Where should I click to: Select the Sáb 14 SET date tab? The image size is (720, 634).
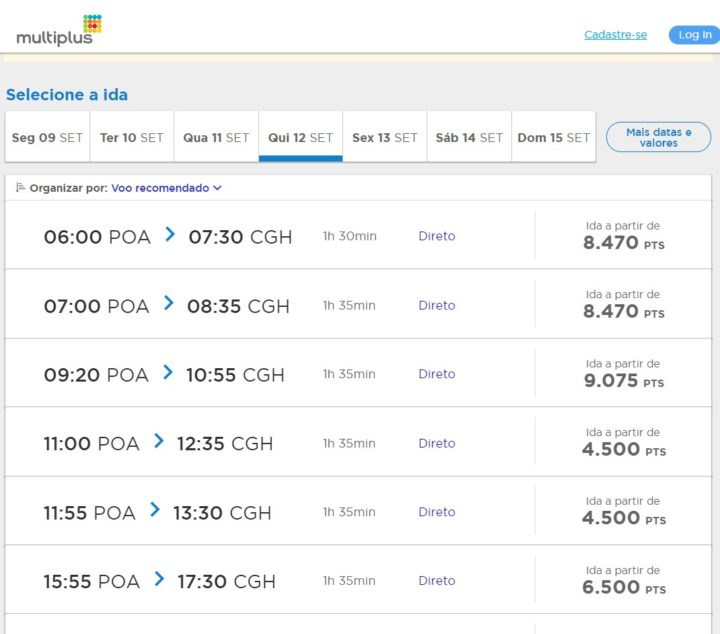pos(469,137)
